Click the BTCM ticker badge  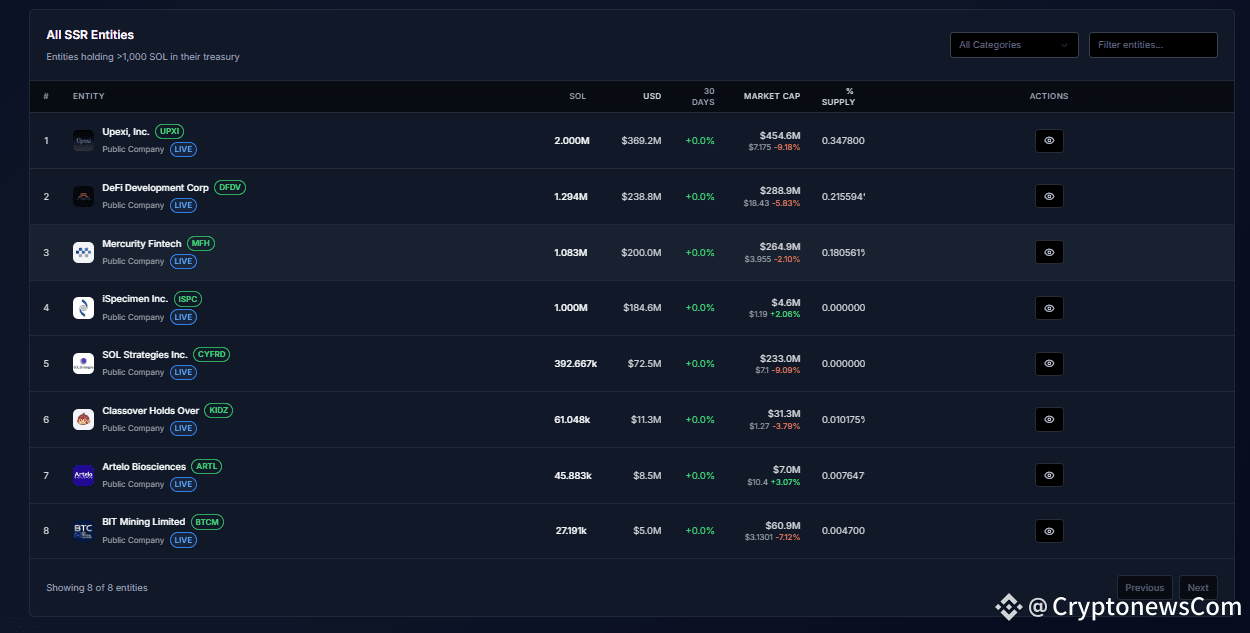pyautogui.click(x=207, y=522)
